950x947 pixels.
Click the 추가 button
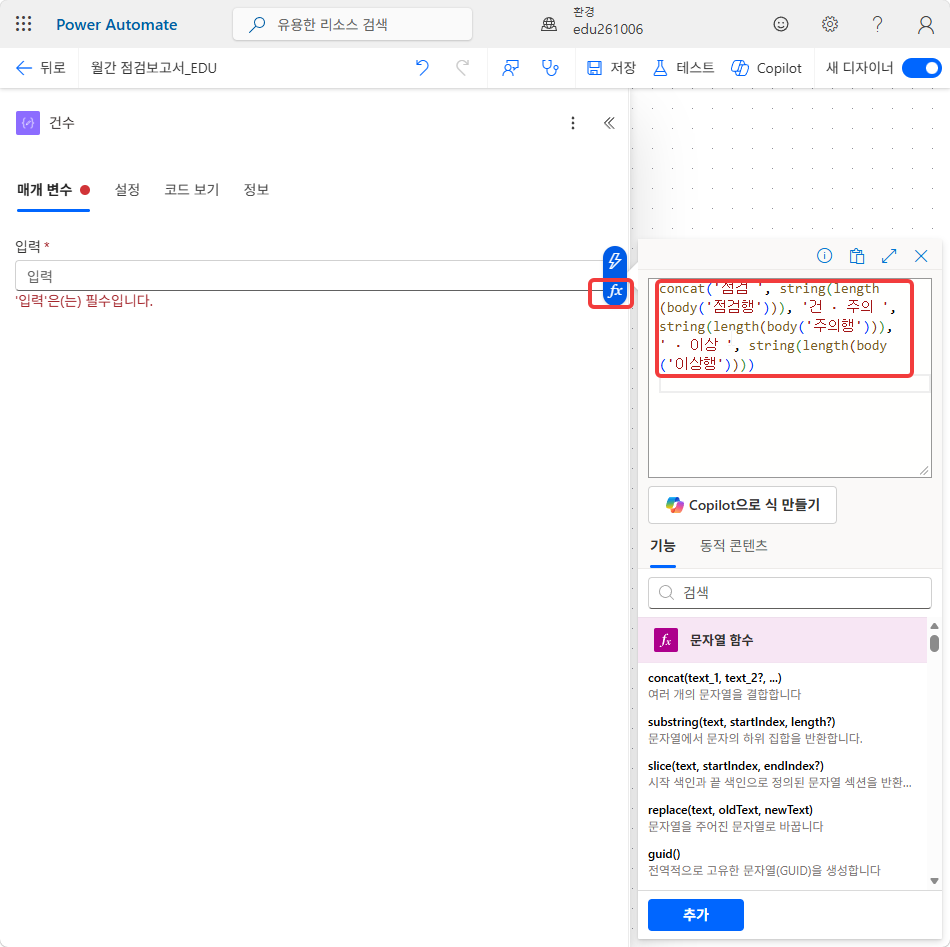click(696, 915)
